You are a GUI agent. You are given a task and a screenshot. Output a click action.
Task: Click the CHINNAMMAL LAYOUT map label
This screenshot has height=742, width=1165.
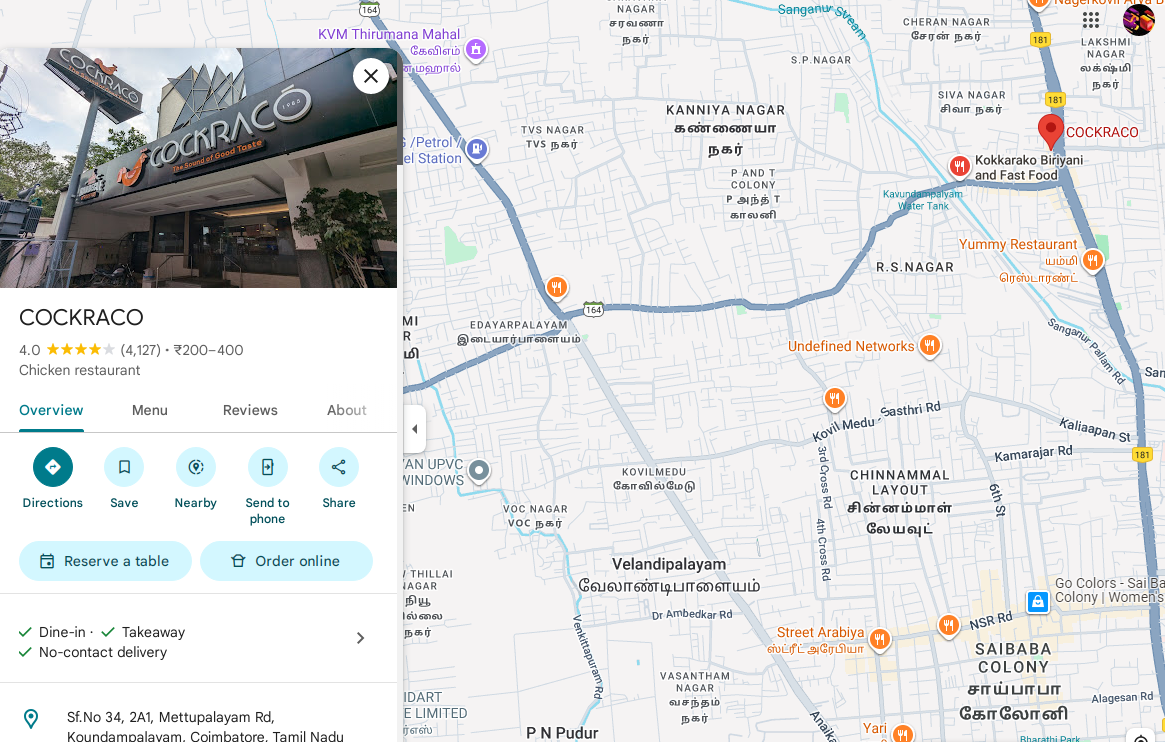(x=900, y=482)
